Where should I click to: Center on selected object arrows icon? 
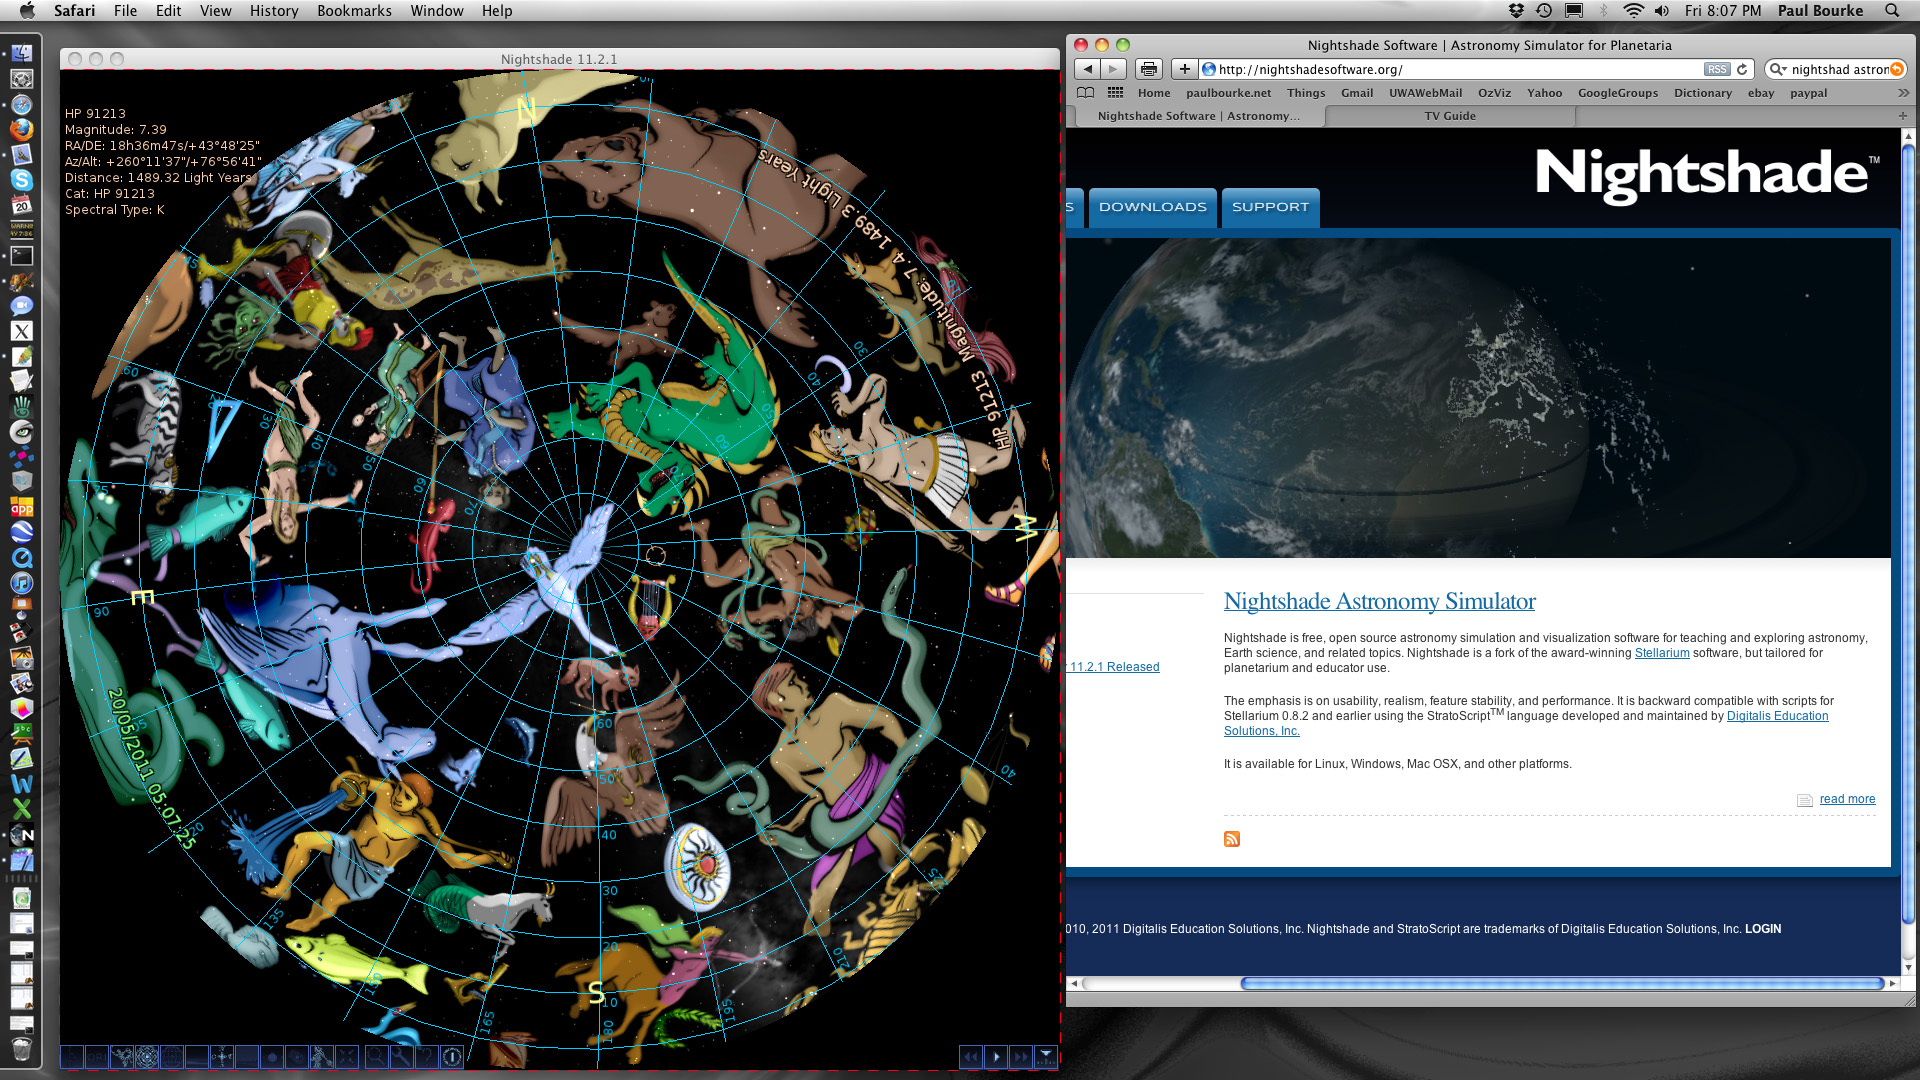pos(347,1057)
